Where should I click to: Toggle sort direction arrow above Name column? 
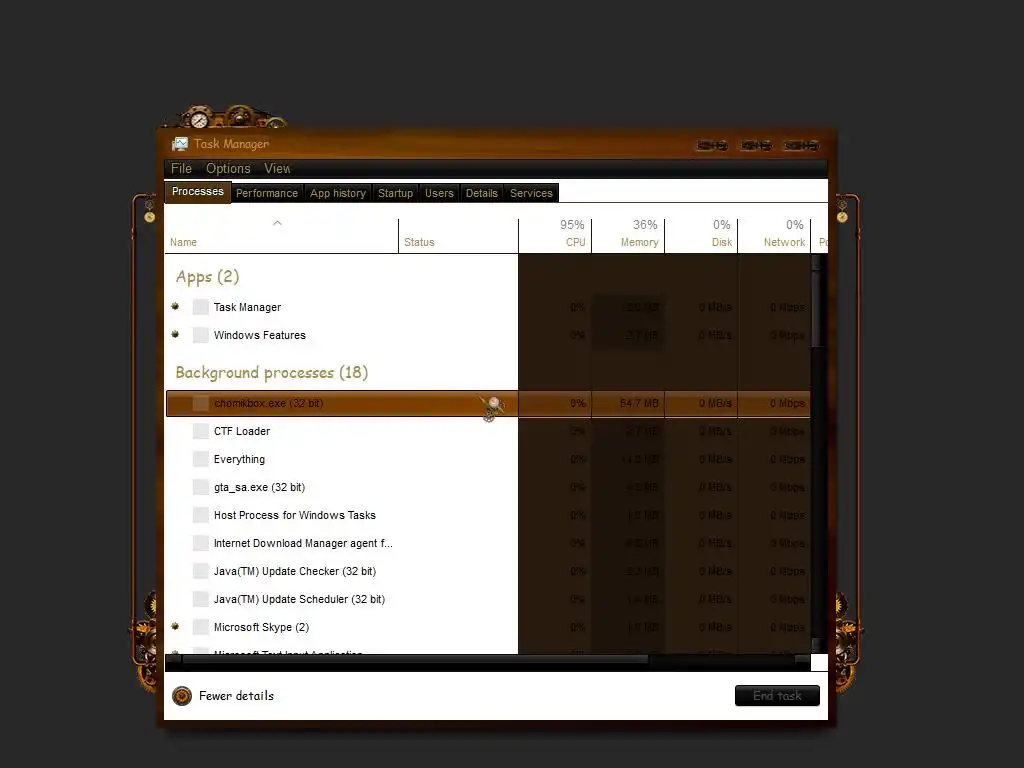click(x=278, y=223)
